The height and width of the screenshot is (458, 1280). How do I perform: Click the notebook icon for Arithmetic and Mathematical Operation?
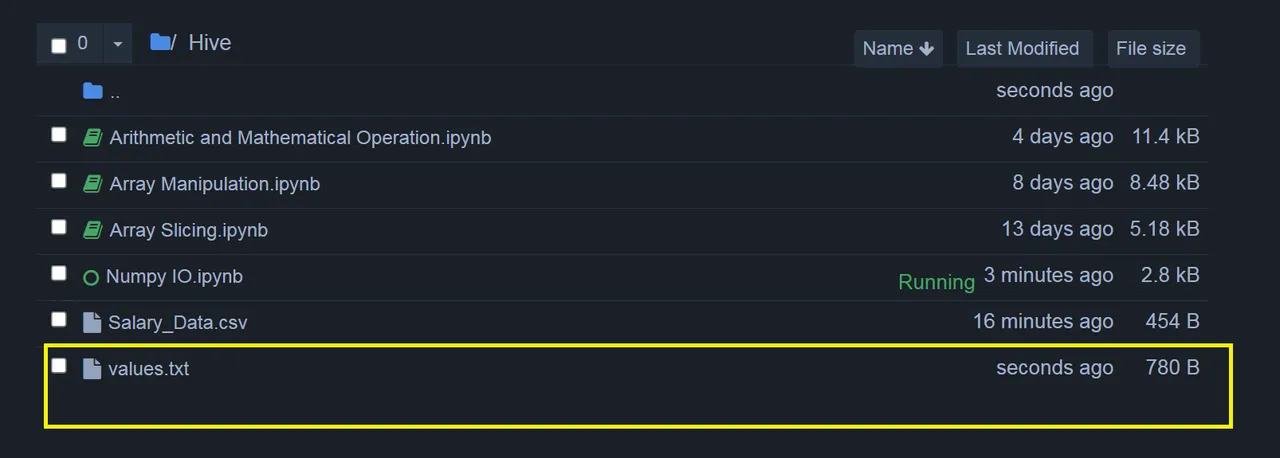[x=92, y=137]
